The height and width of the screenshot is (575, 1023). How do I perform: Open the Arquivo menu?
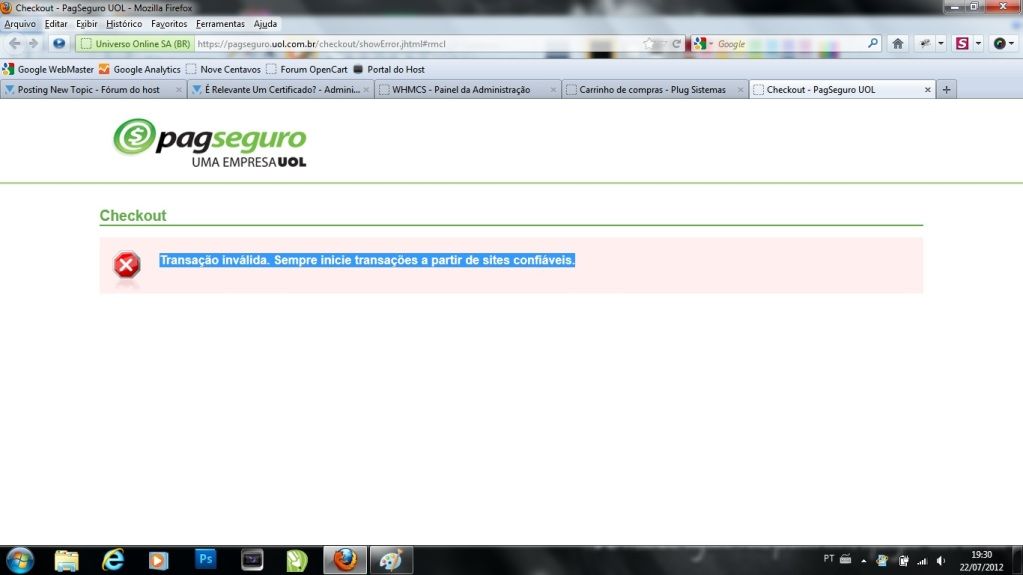click(x=20, y=23)
